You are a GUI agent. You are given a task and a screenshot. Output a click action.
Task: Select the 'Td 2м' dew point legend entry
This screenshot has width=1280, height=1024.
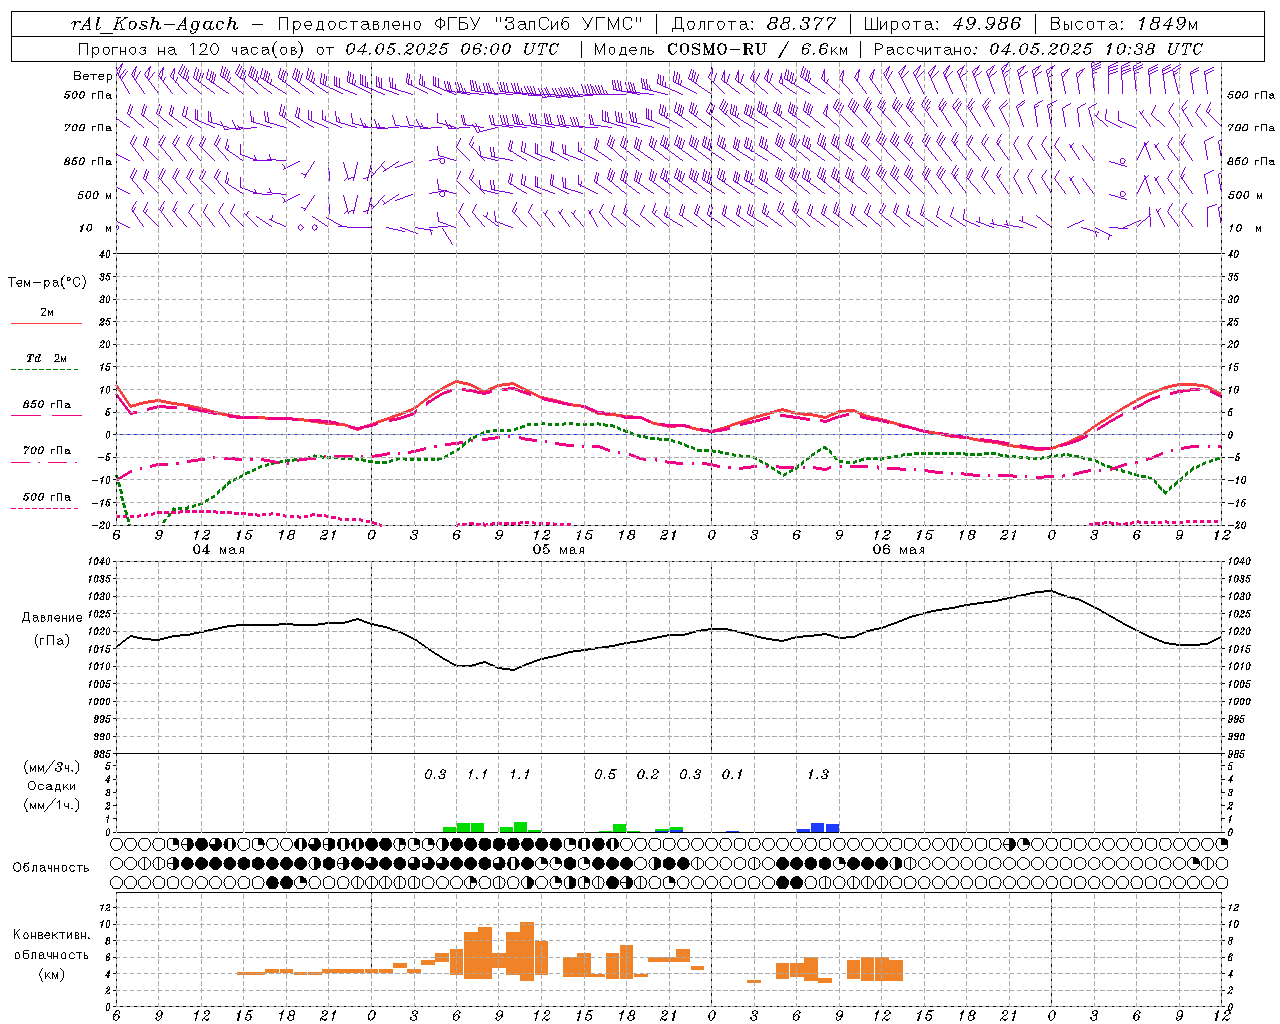click(47, 358)
